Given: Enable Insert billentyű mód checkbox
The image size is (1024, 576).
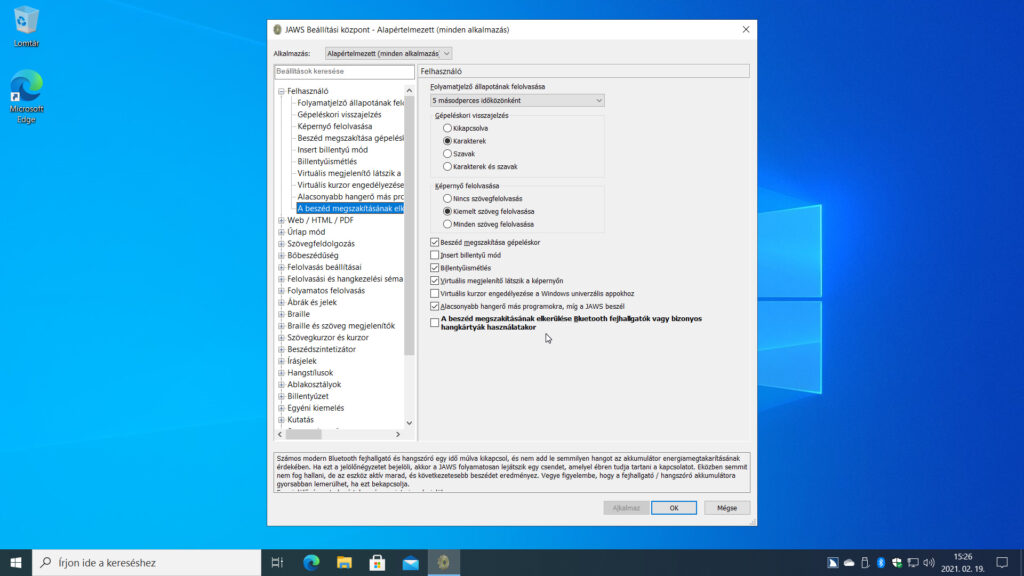Looking at the screenshot, I should point(435,255).
